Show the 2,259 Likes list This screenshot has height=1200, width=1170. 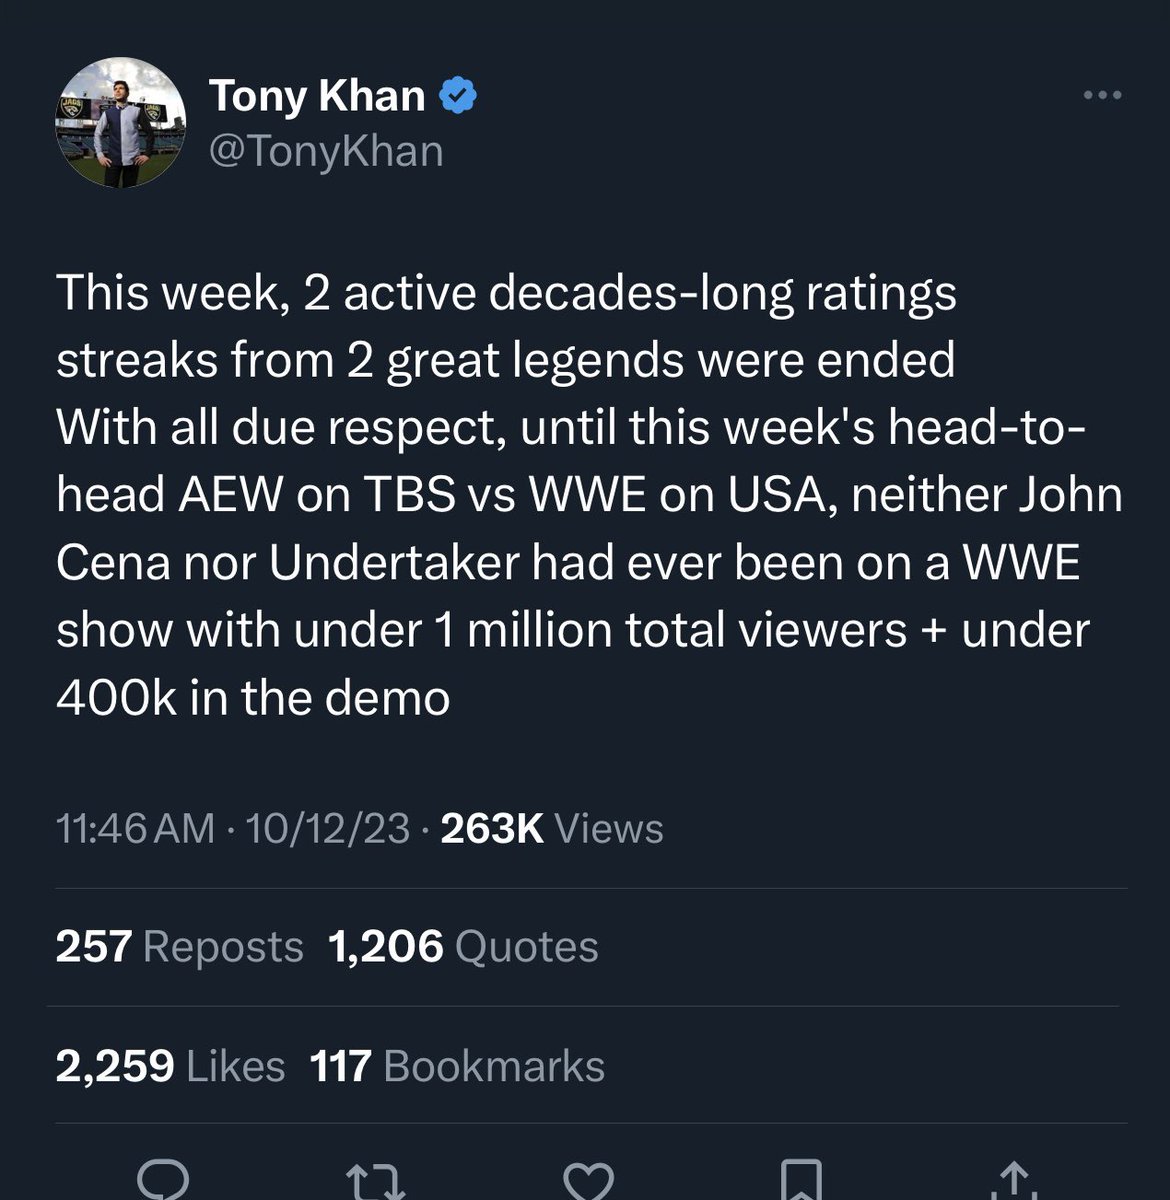click(x=170, y=1066)
